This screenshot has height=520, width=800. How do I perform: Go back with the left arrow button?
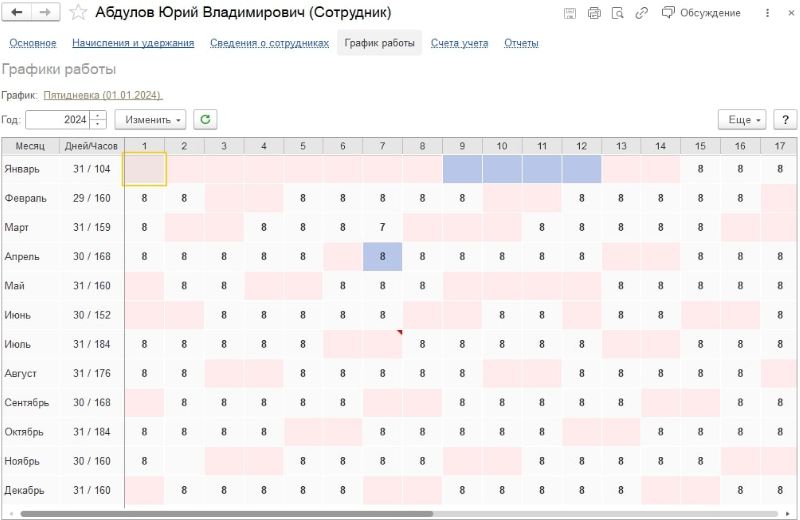(x=17, y=12)
